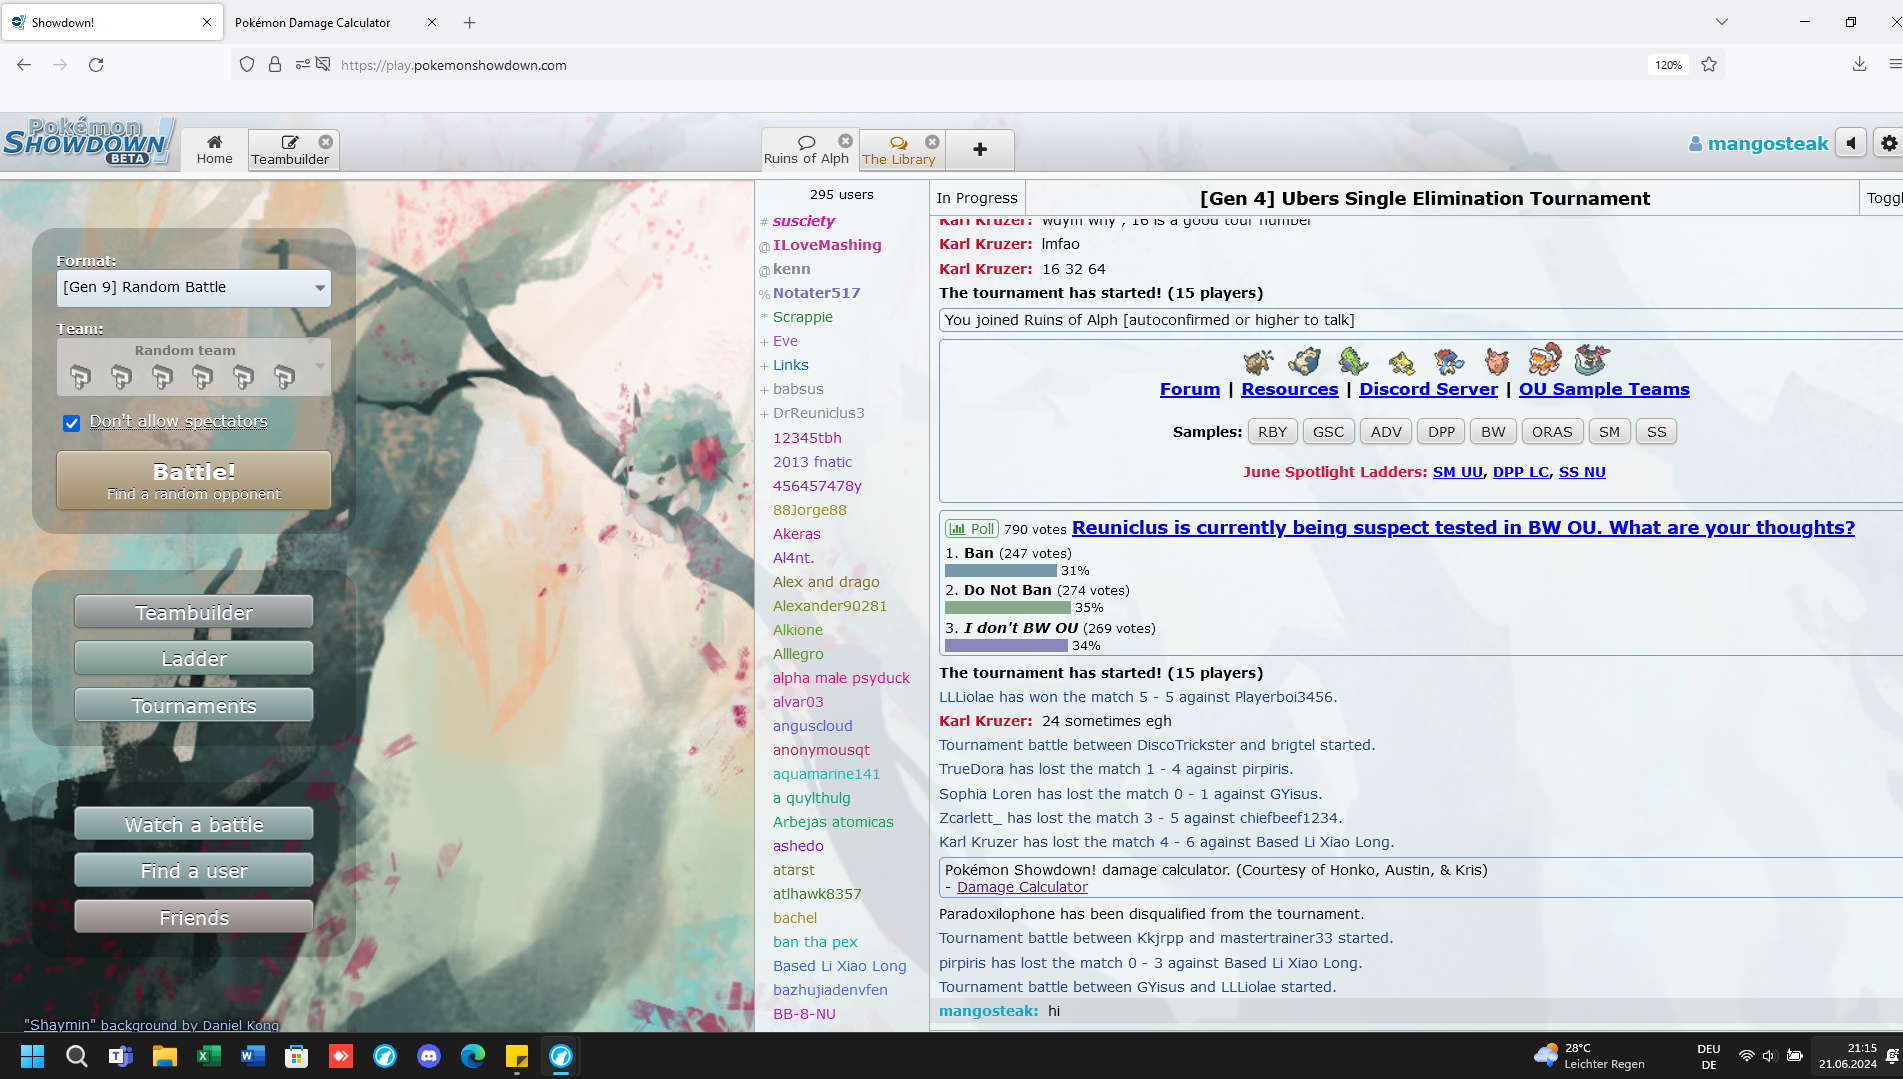Open the Windows Start menu

pos(32,1056)
